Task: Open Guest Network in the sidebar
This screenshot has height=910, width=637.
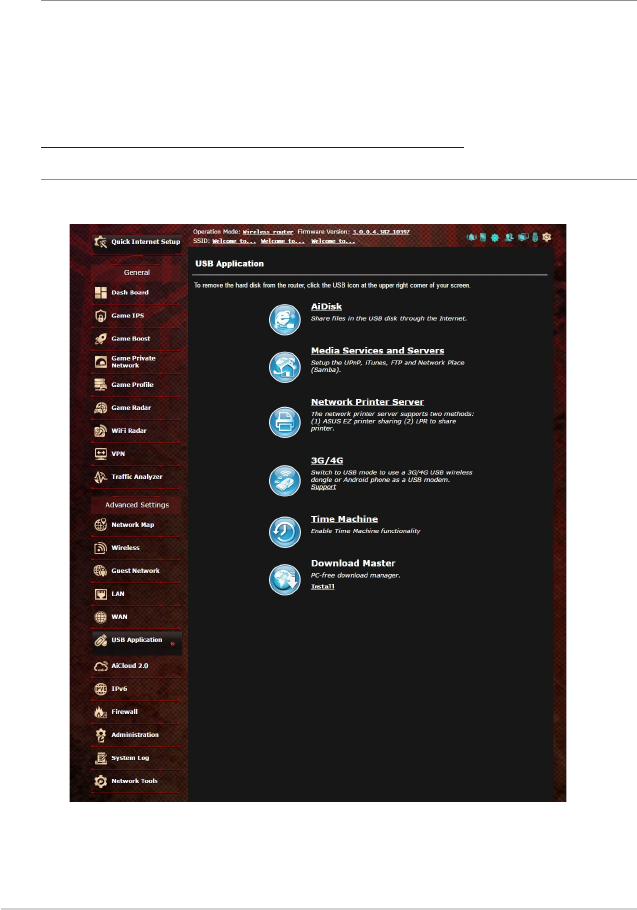Action: coord(136,570)
